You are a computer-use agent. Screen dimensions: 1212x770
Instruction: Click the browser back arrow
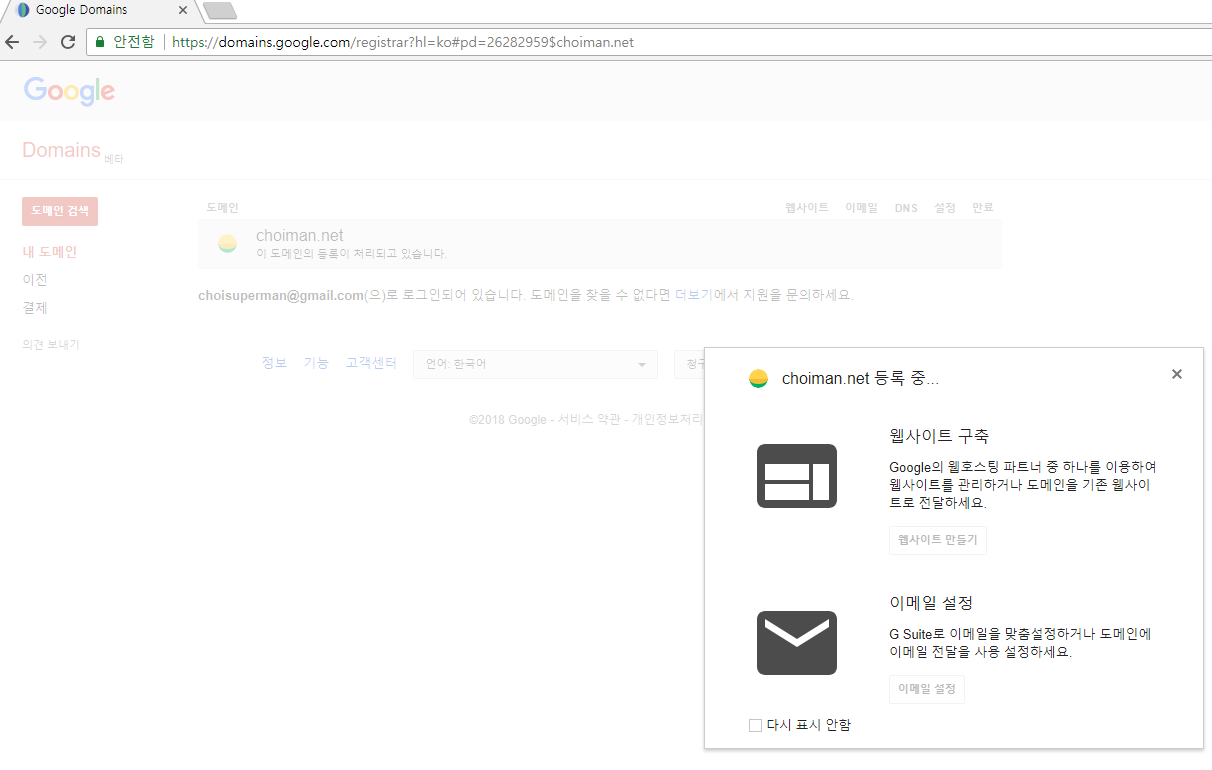click(x=12, y=42)
